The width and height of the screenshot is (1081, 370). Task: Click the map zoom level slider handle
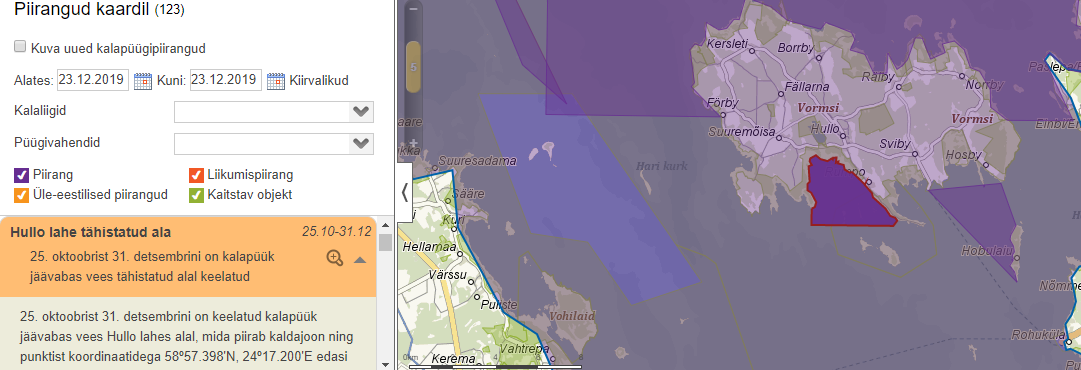(414, 67)
